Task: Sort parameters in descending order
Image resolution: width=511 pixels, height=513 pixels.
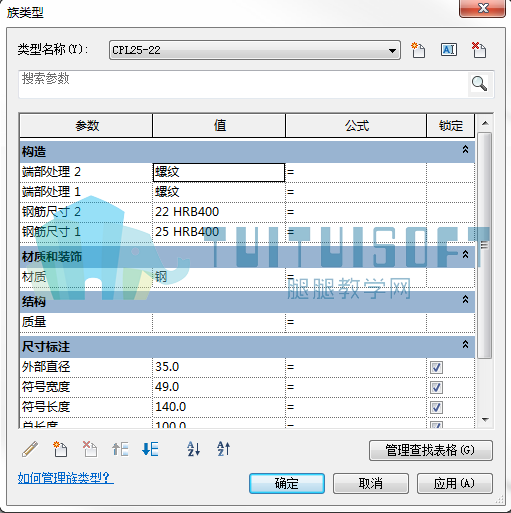Action: 223,449
